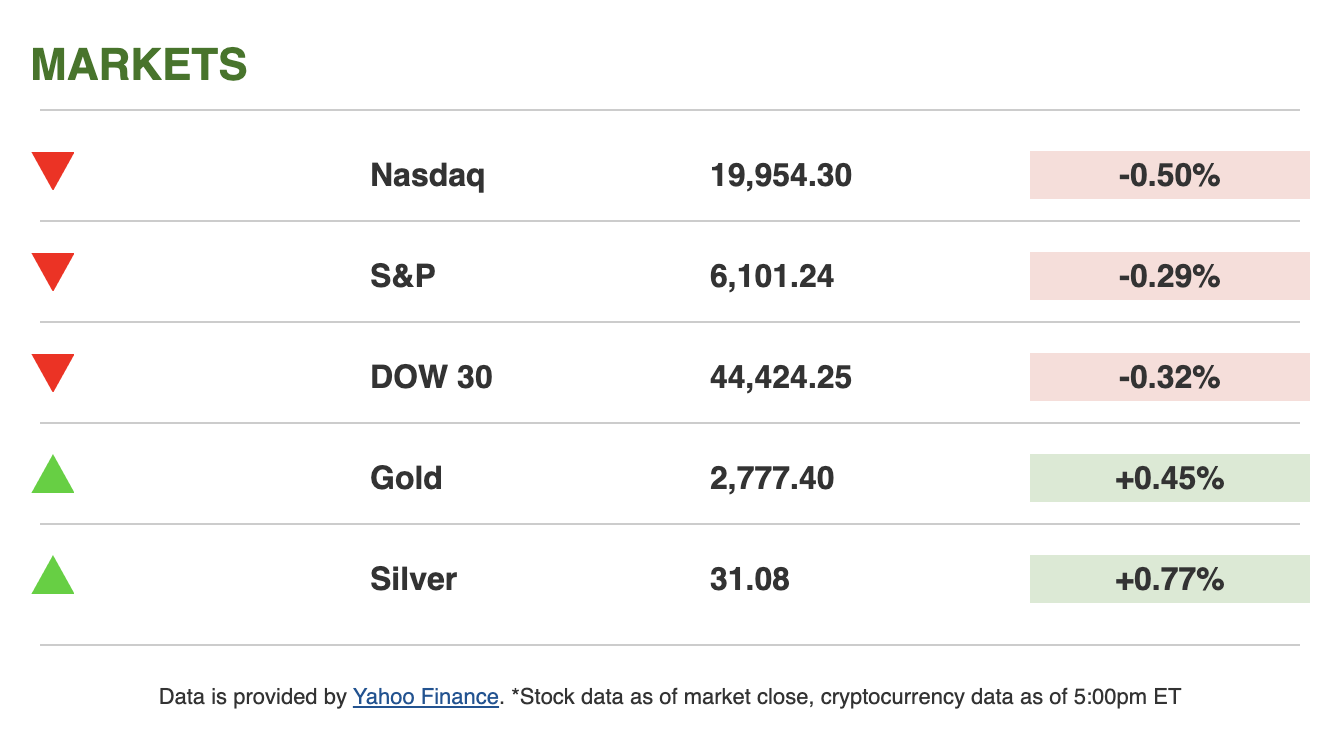The width and height of the screenshot is (1342, 744).
Task: Click the Gold +0.45% change badge
Action: pyautogui.click(x=1169, y=478)
